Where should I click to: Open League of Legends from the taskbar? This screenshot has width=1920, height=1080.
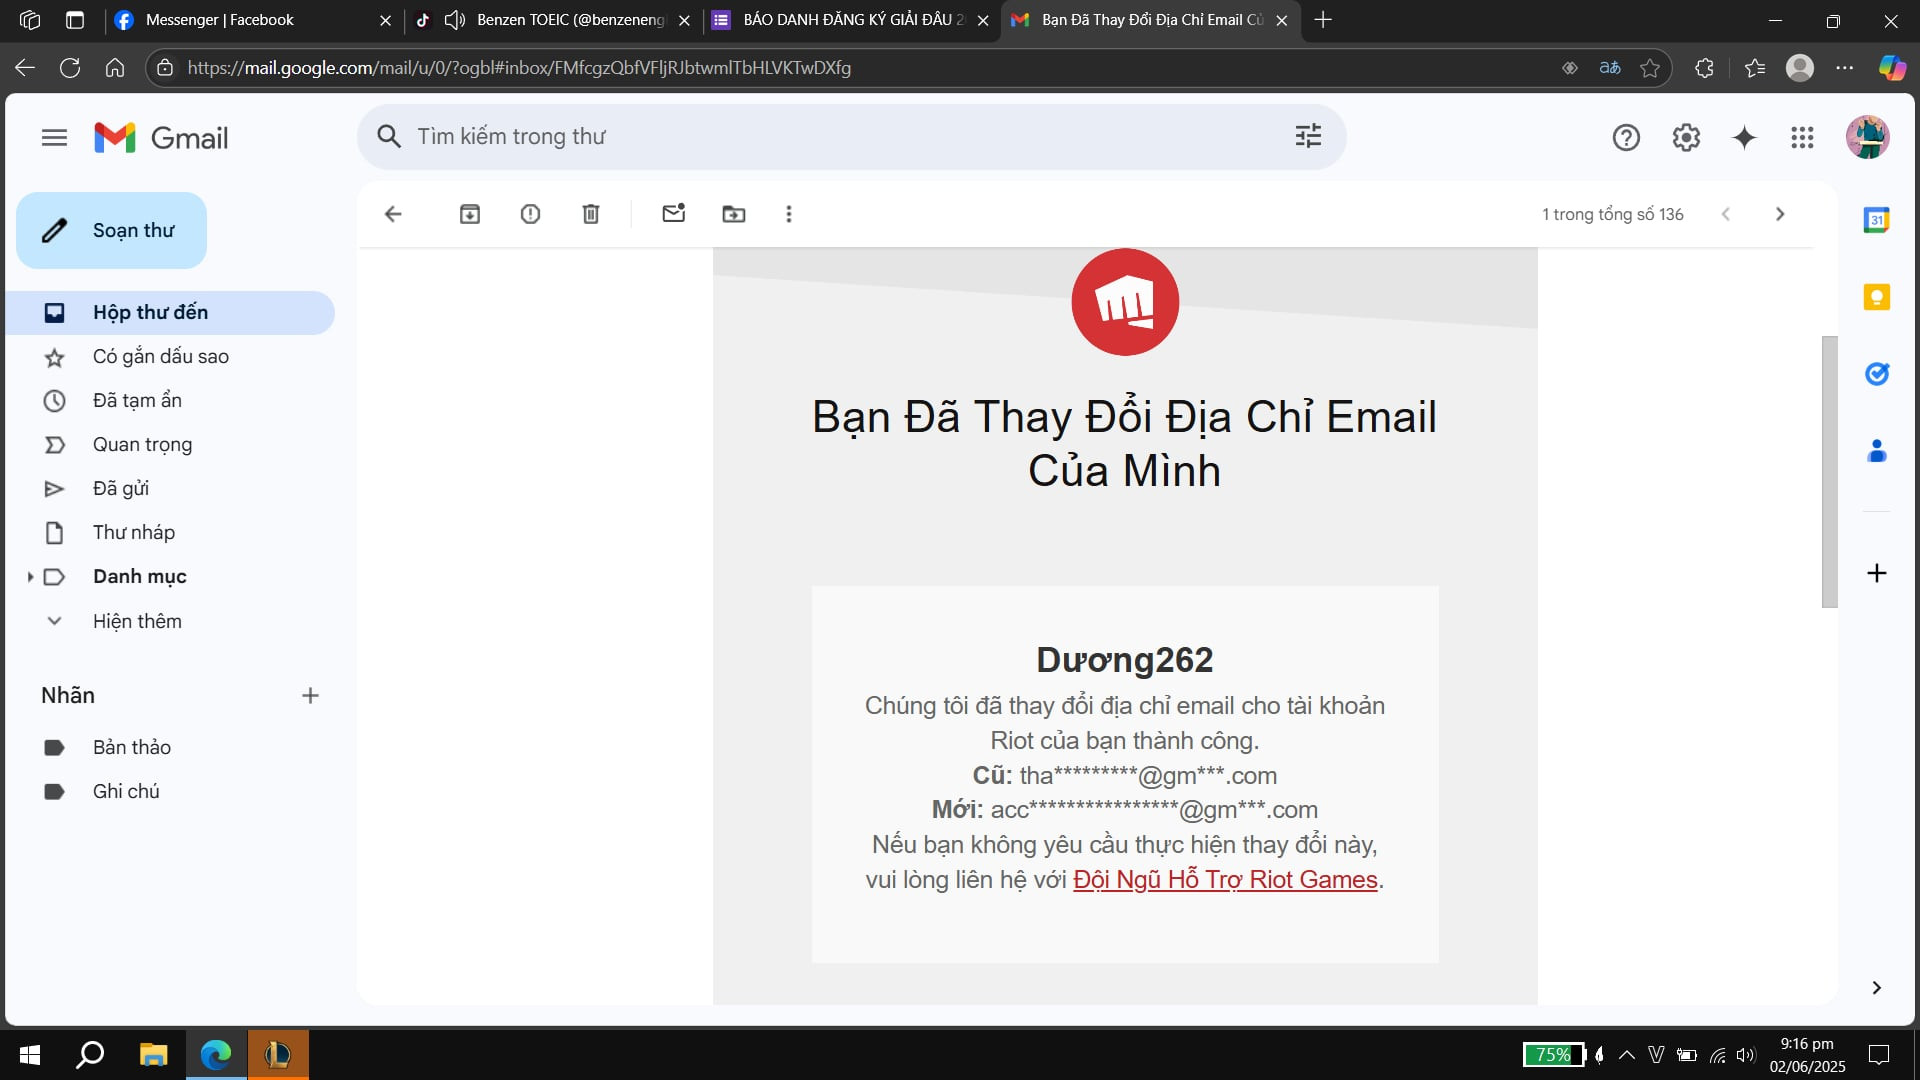pos(278,1054)
